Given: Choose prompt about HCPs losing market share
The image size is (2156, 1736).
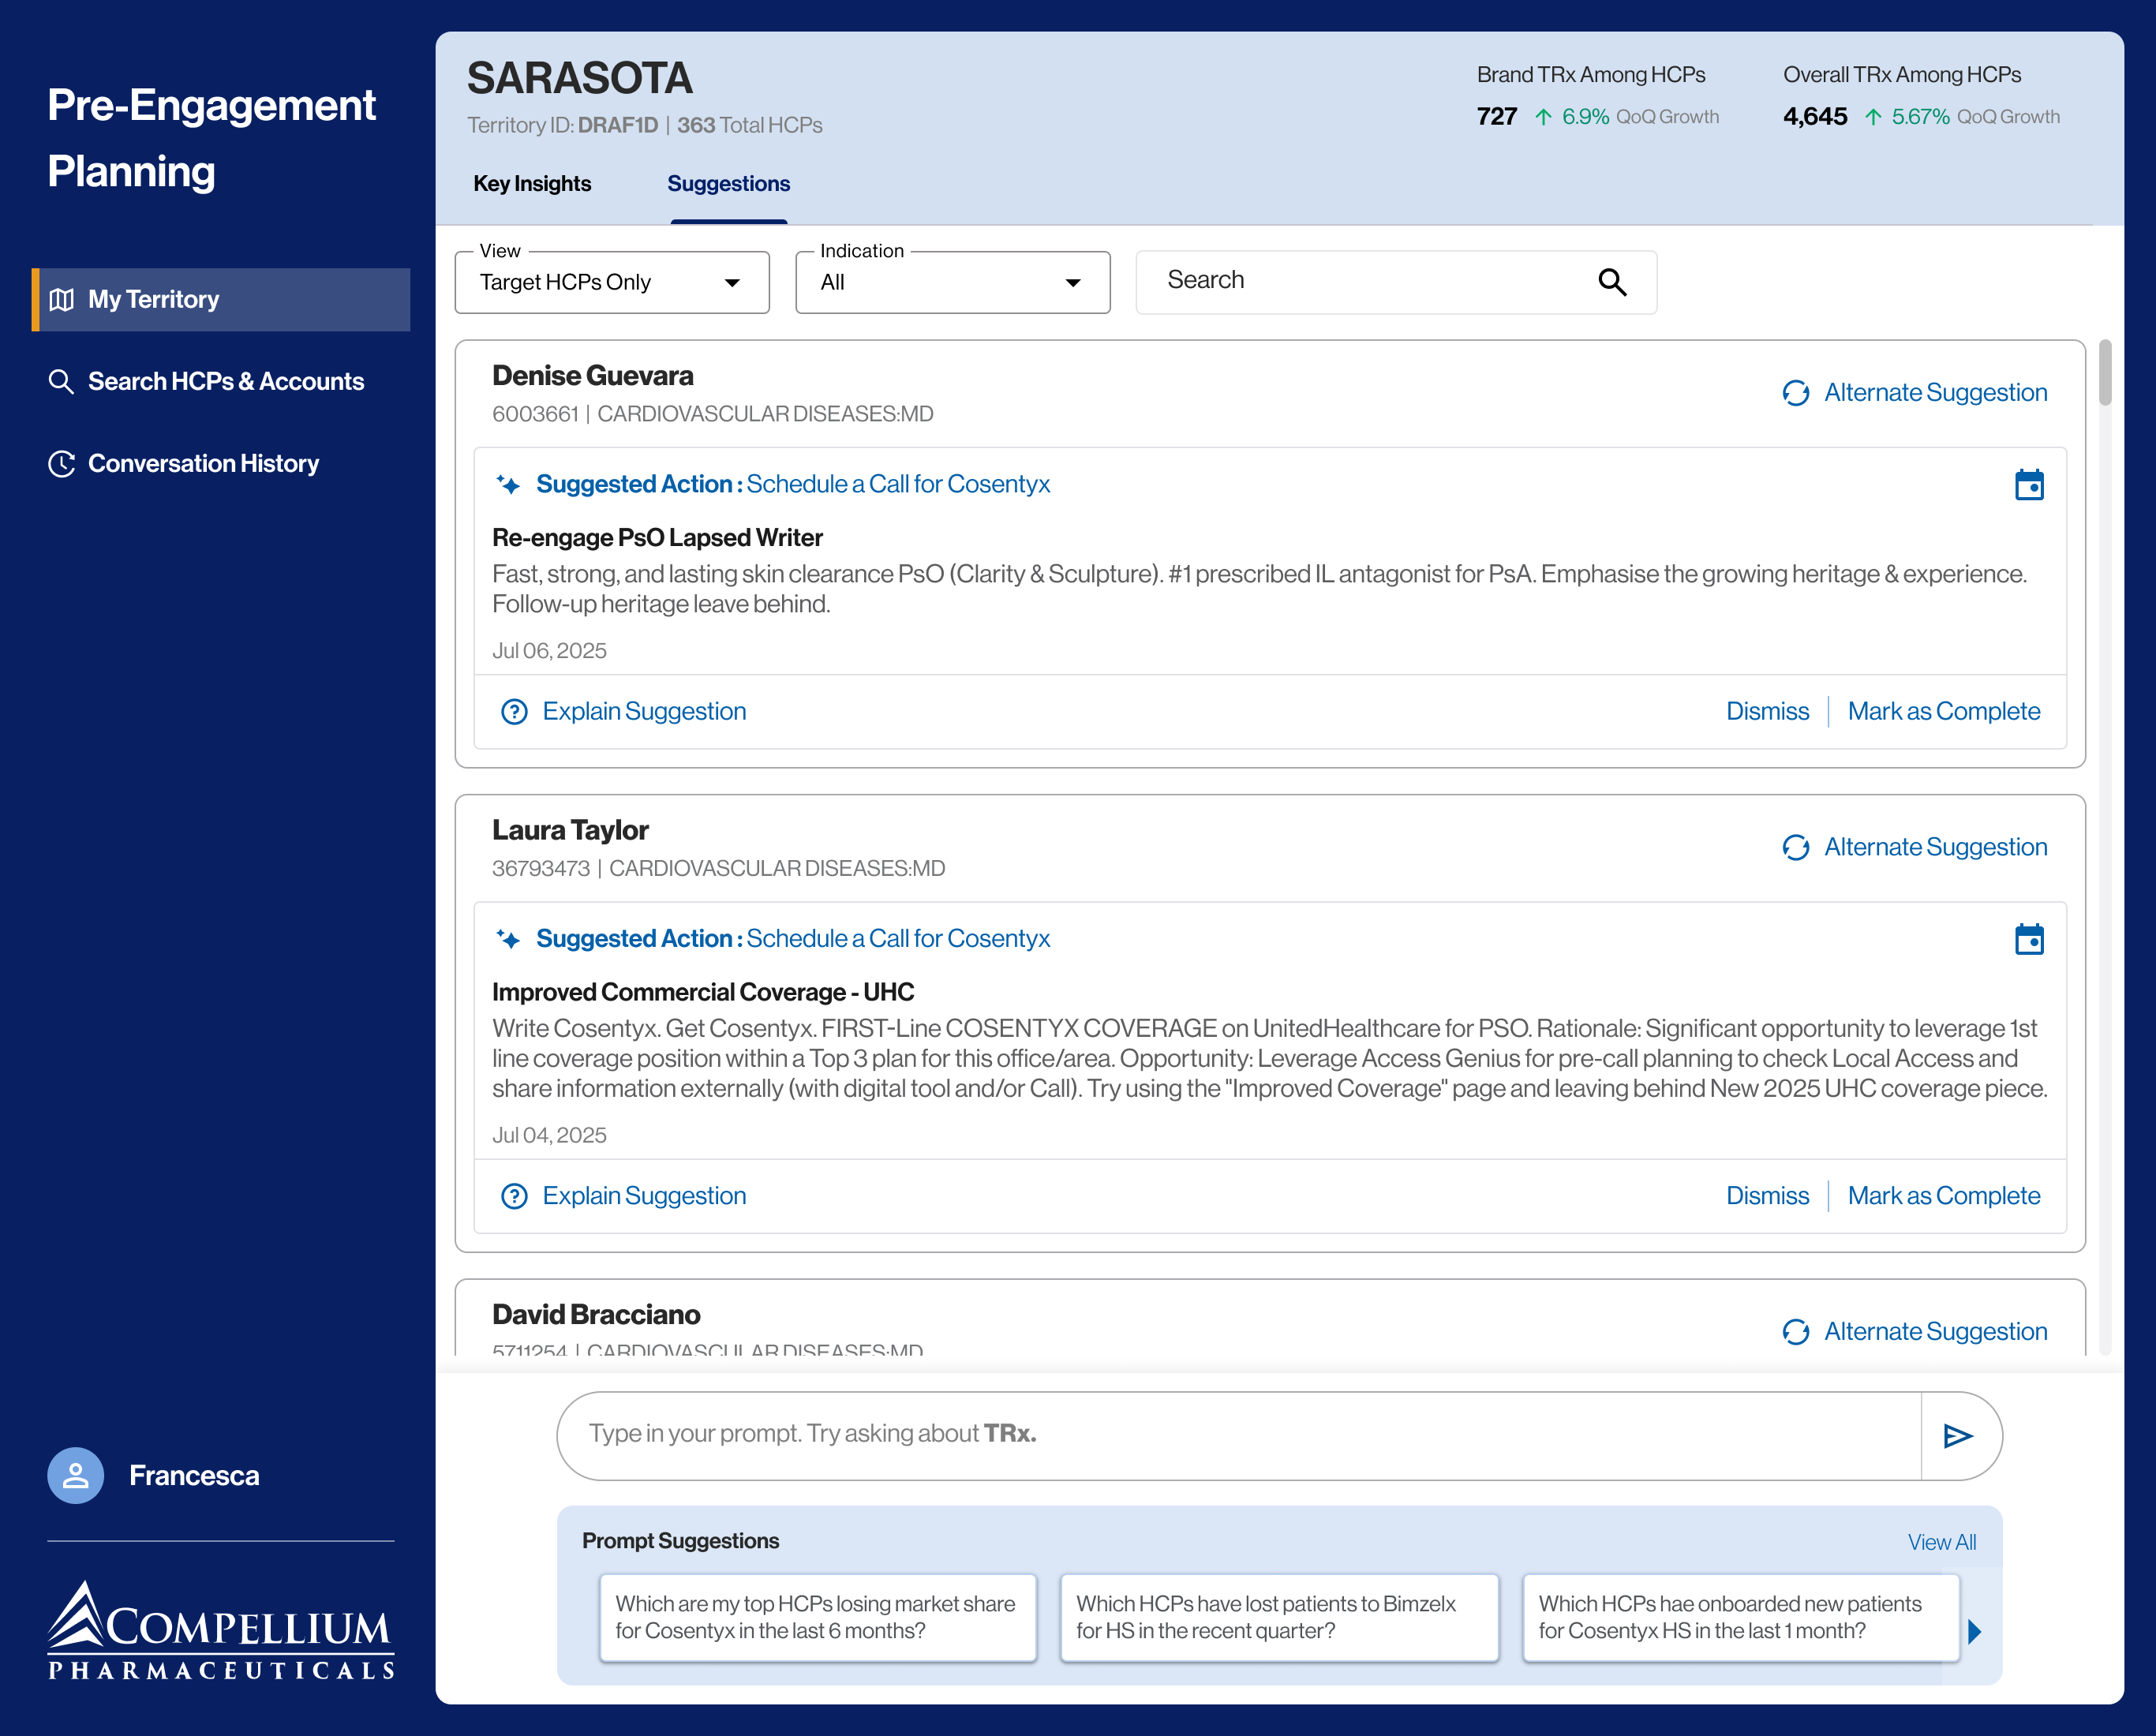Looking at the screenshot, I should pos(817,1617).
